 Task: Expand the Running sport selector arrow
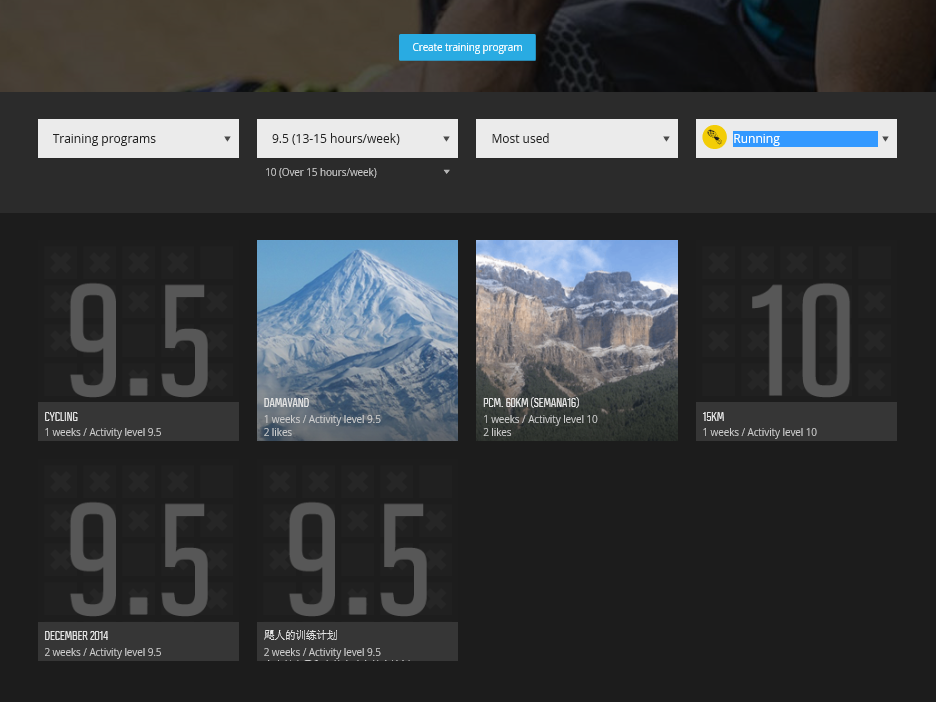coord(885,138)
